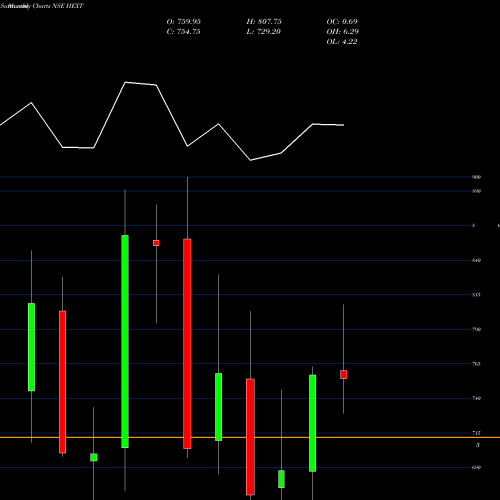The height and width of the screenshot is (500, 500).
Task: Click the white line chart's highest peak
Action: click(x=126, y=82)
